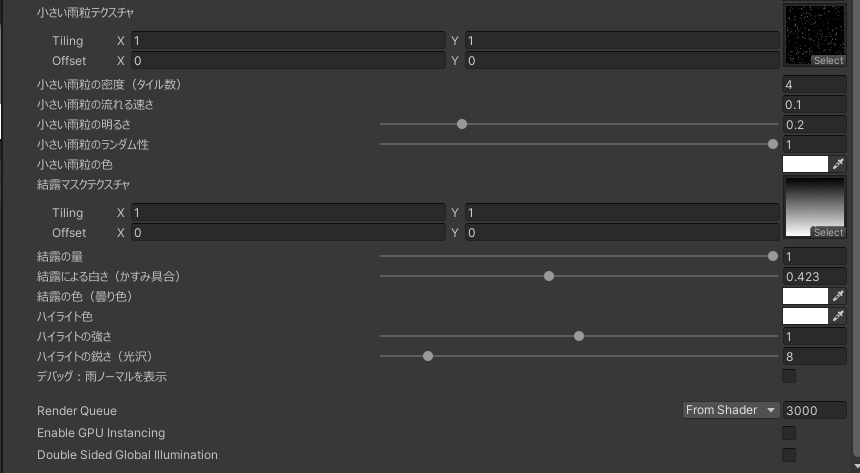
Task: Open Render Queue From Shader dropdown
Action: pyautogui.click(x=731, y=410)
